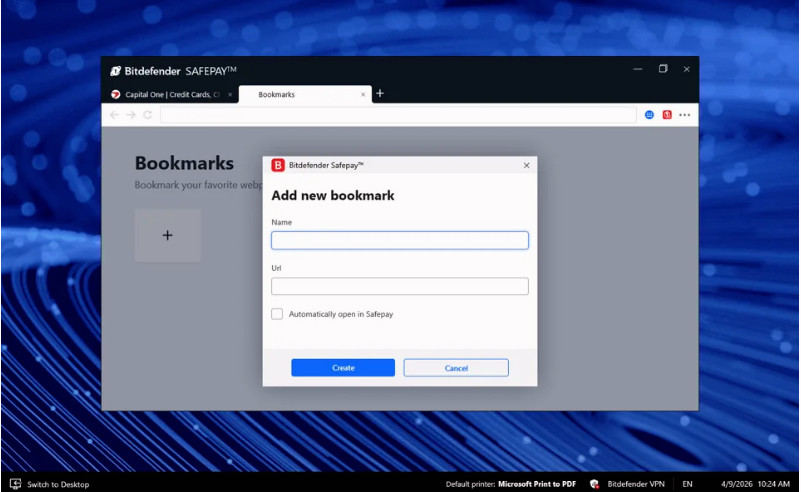Click the Cancel button
This screenshot has width=801, height=492.
pyautogui.click(x=456, y=368)
